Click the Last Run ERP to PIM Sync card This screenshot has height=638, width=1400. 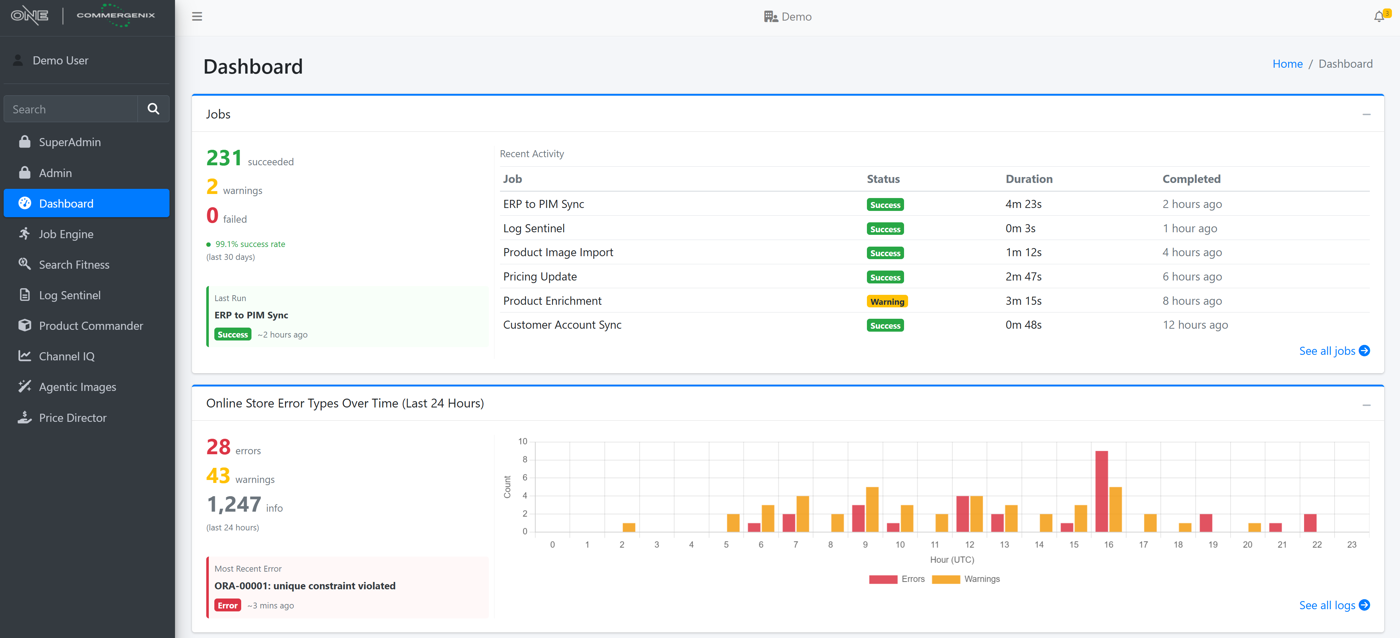pos(348,317)
